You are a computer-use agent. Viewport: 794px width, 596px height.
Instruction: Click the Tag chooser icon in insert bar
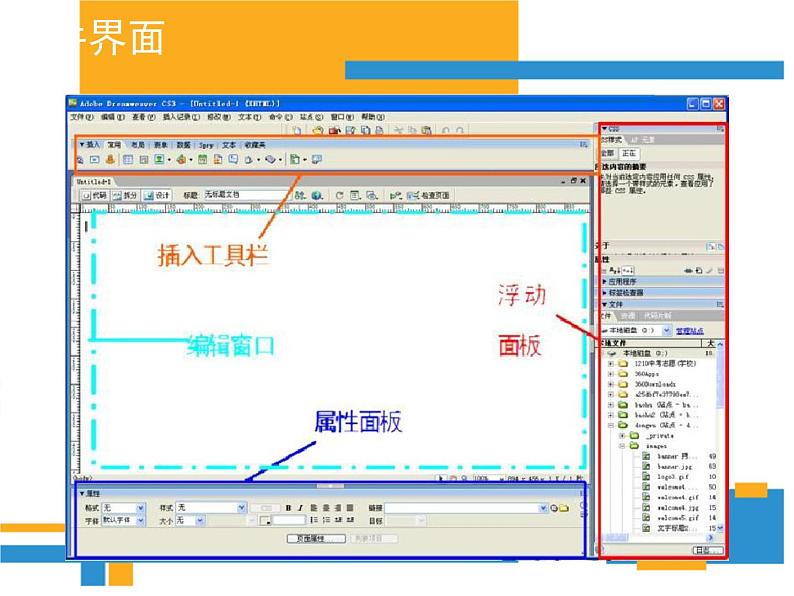click(317, 160)
